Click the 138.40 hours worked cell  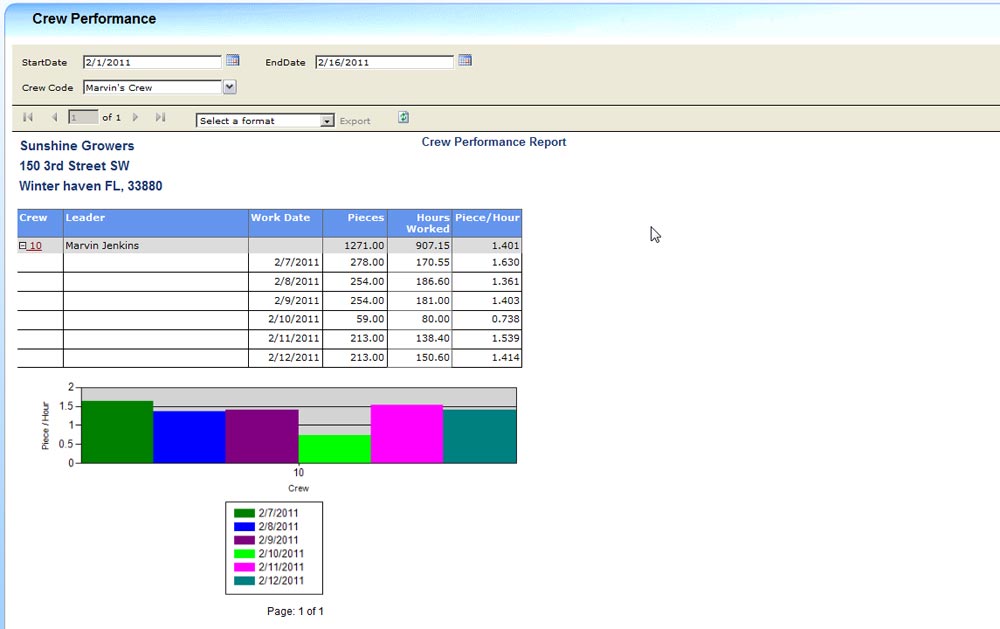[420, 338]
